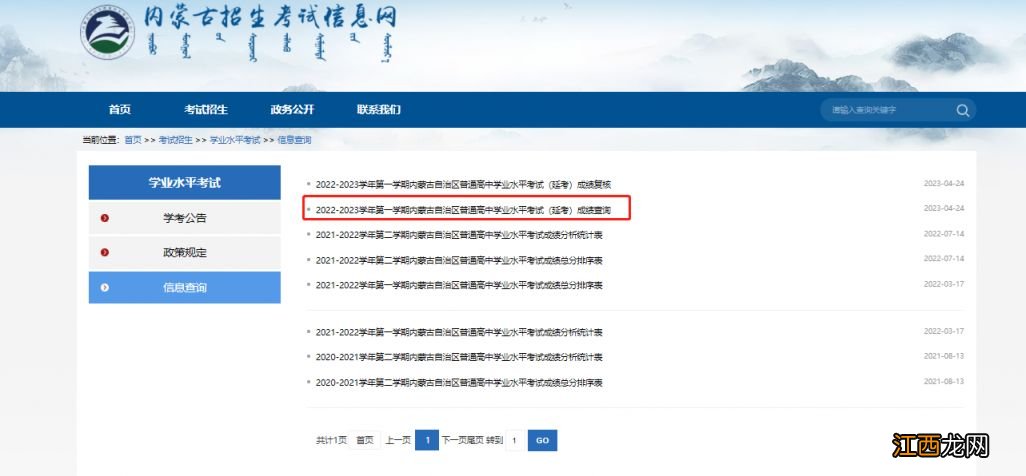Click the 共计1页 page count text

pyautogui.click(x=331, y=441)
